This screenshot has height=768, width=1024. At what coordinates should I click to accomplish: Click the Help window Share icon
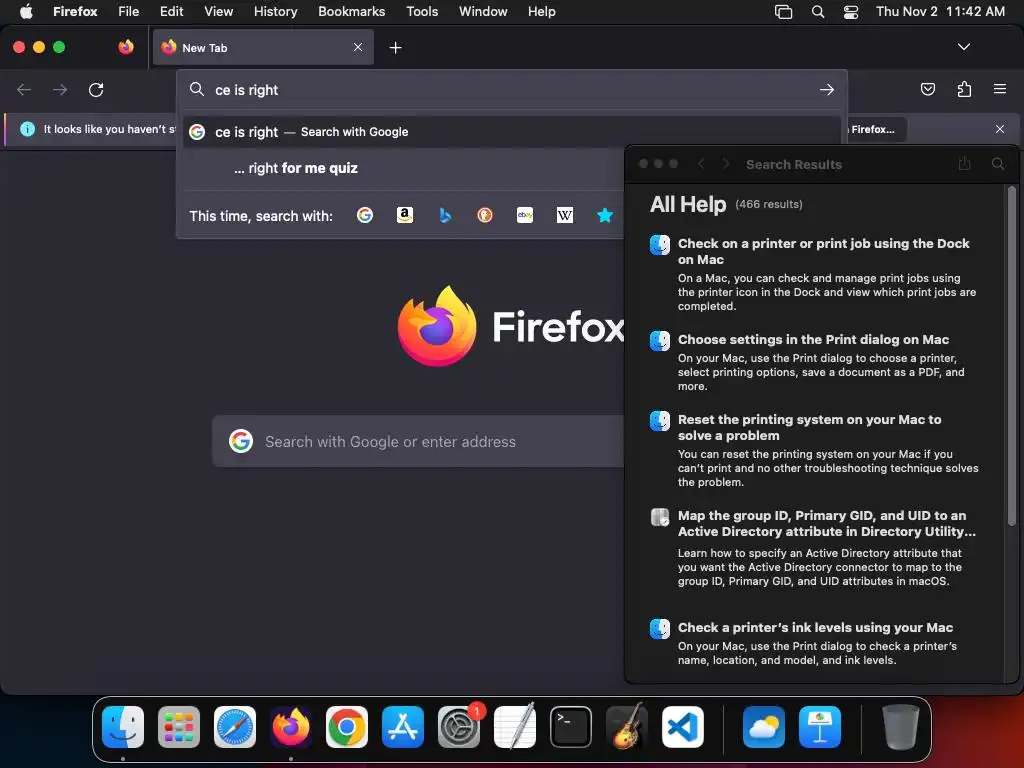pyautogui.click(x=965, y=164)
